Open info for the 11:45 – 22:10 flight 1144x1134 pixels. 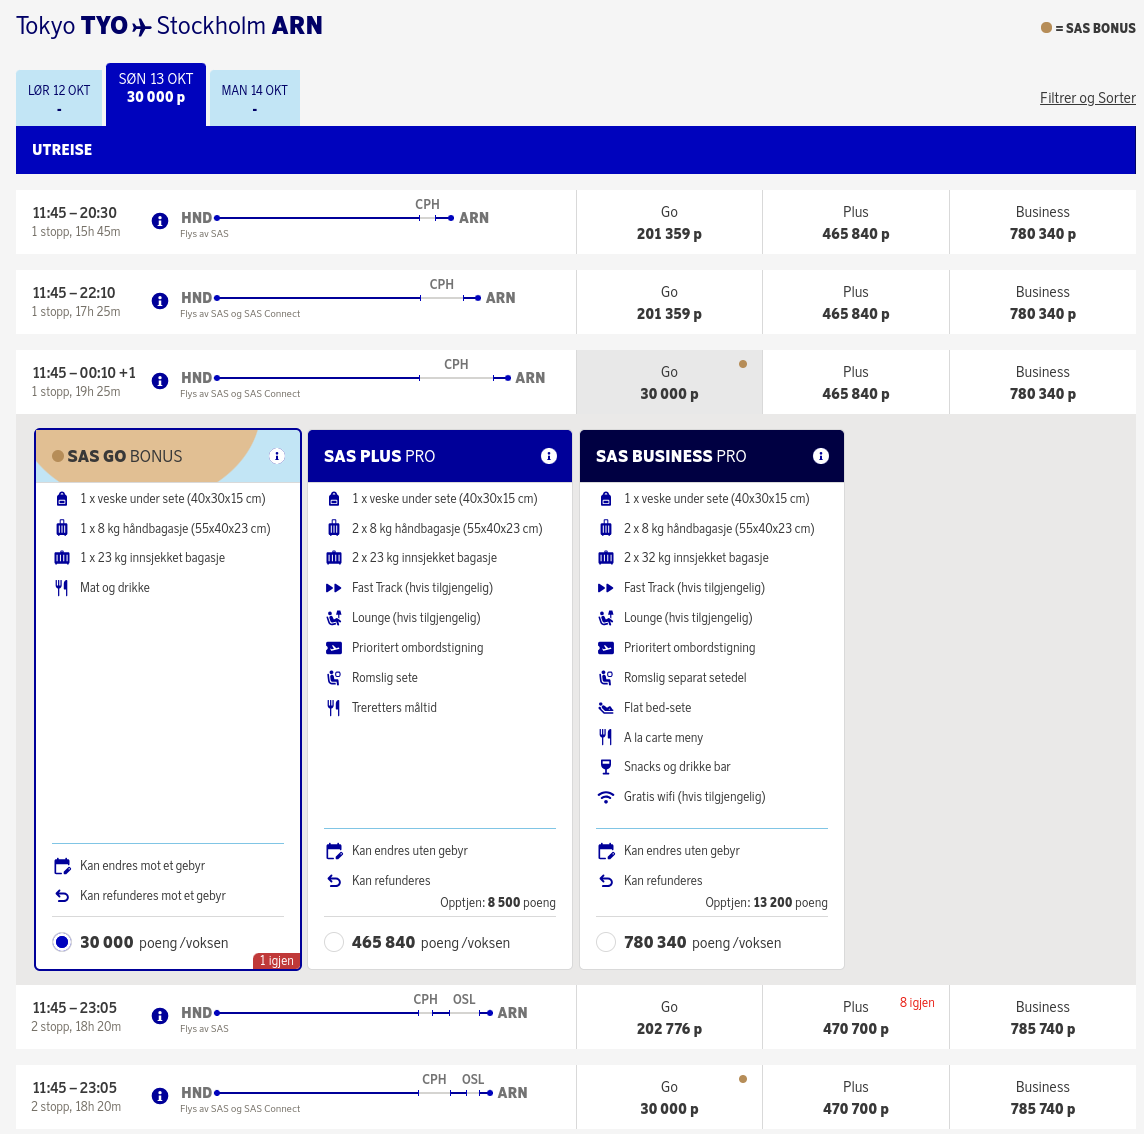[160, 301]
